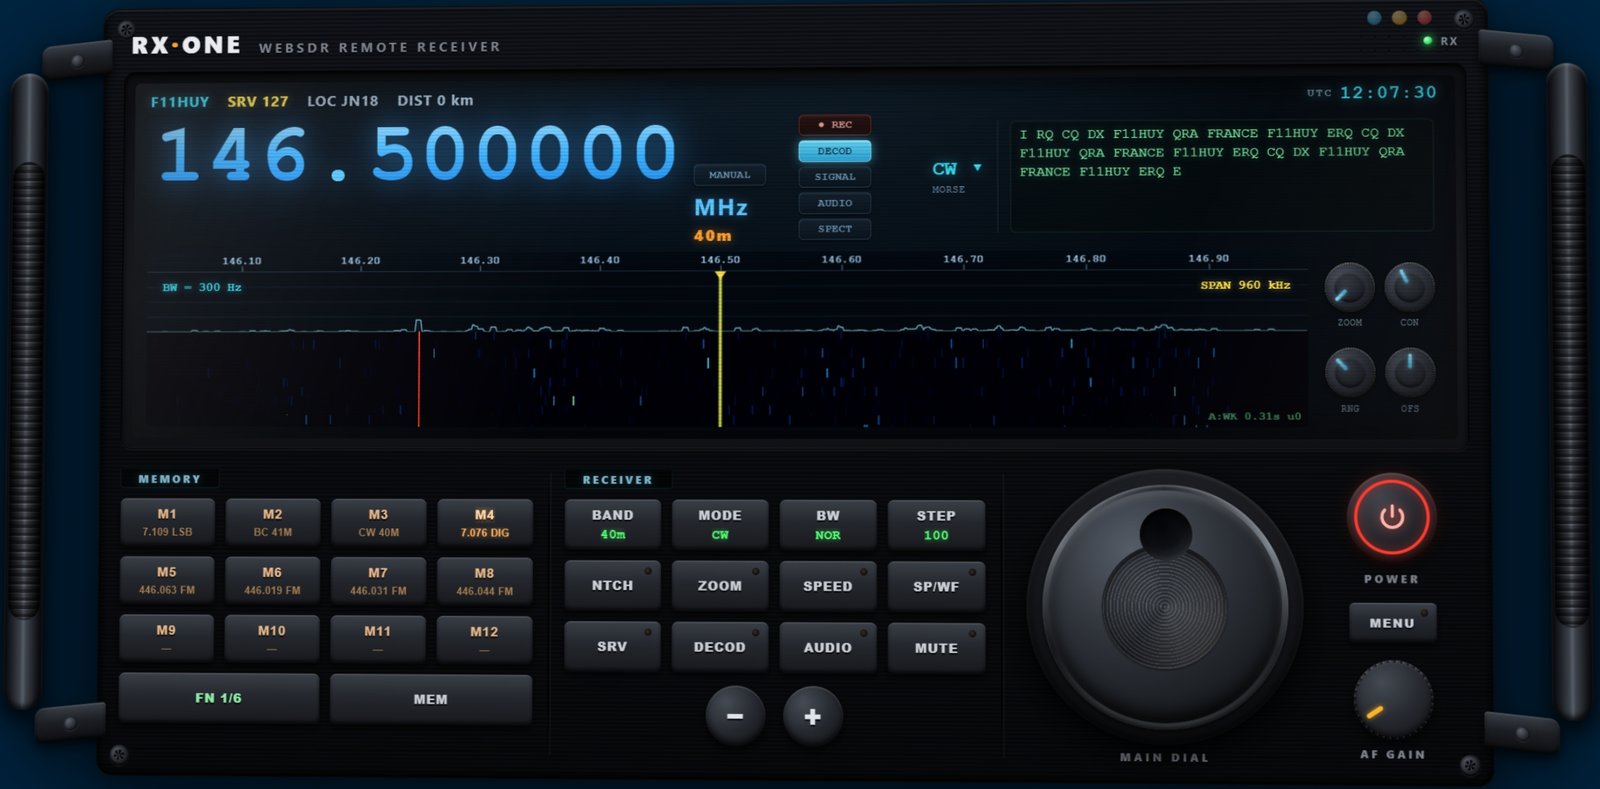Open the BW NOR bandwidth selector

pos(828,524)
